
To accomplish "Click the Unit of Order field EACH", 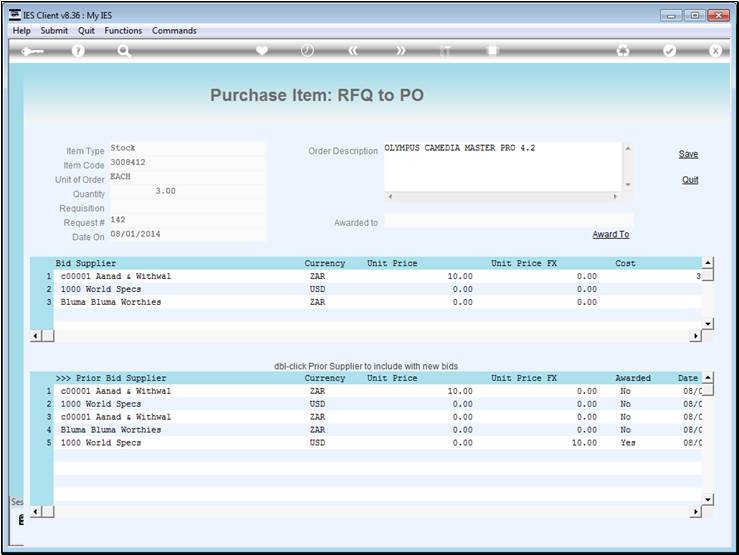I will [x=188, y=177].
